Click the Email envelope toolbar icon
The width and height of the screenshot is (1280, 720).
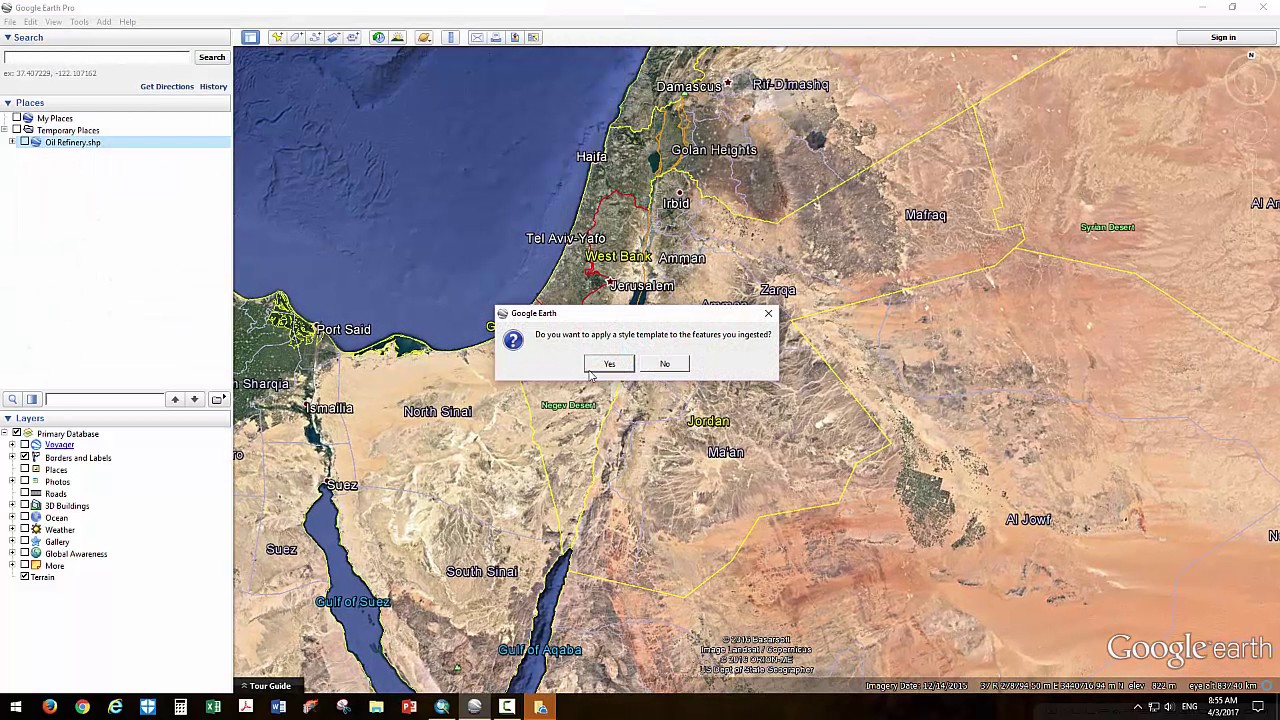click(477, 38)
